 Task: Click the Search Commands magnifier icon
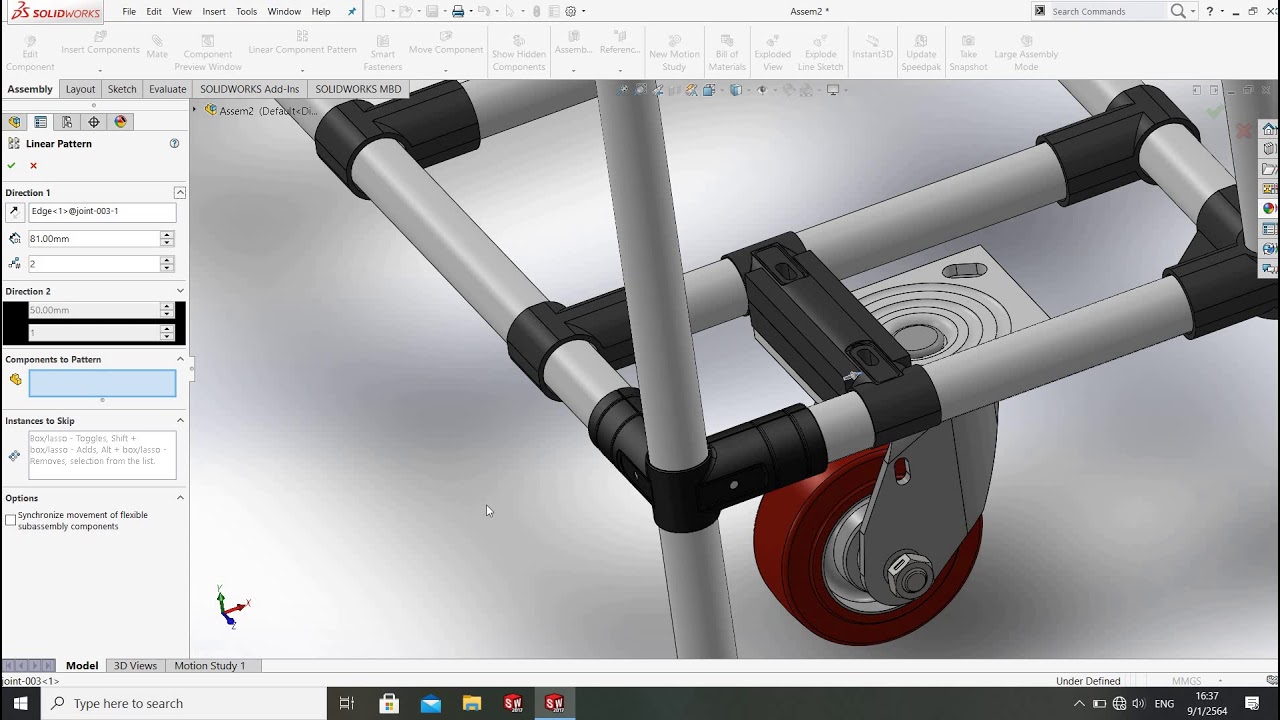pos(1178,11)
